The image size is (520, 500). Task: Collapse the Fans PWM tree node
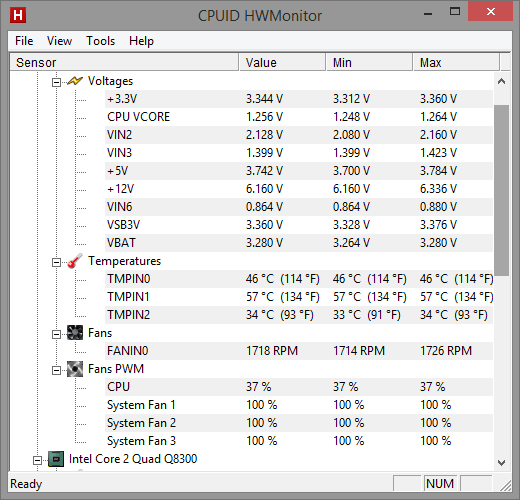pos(57,370)
